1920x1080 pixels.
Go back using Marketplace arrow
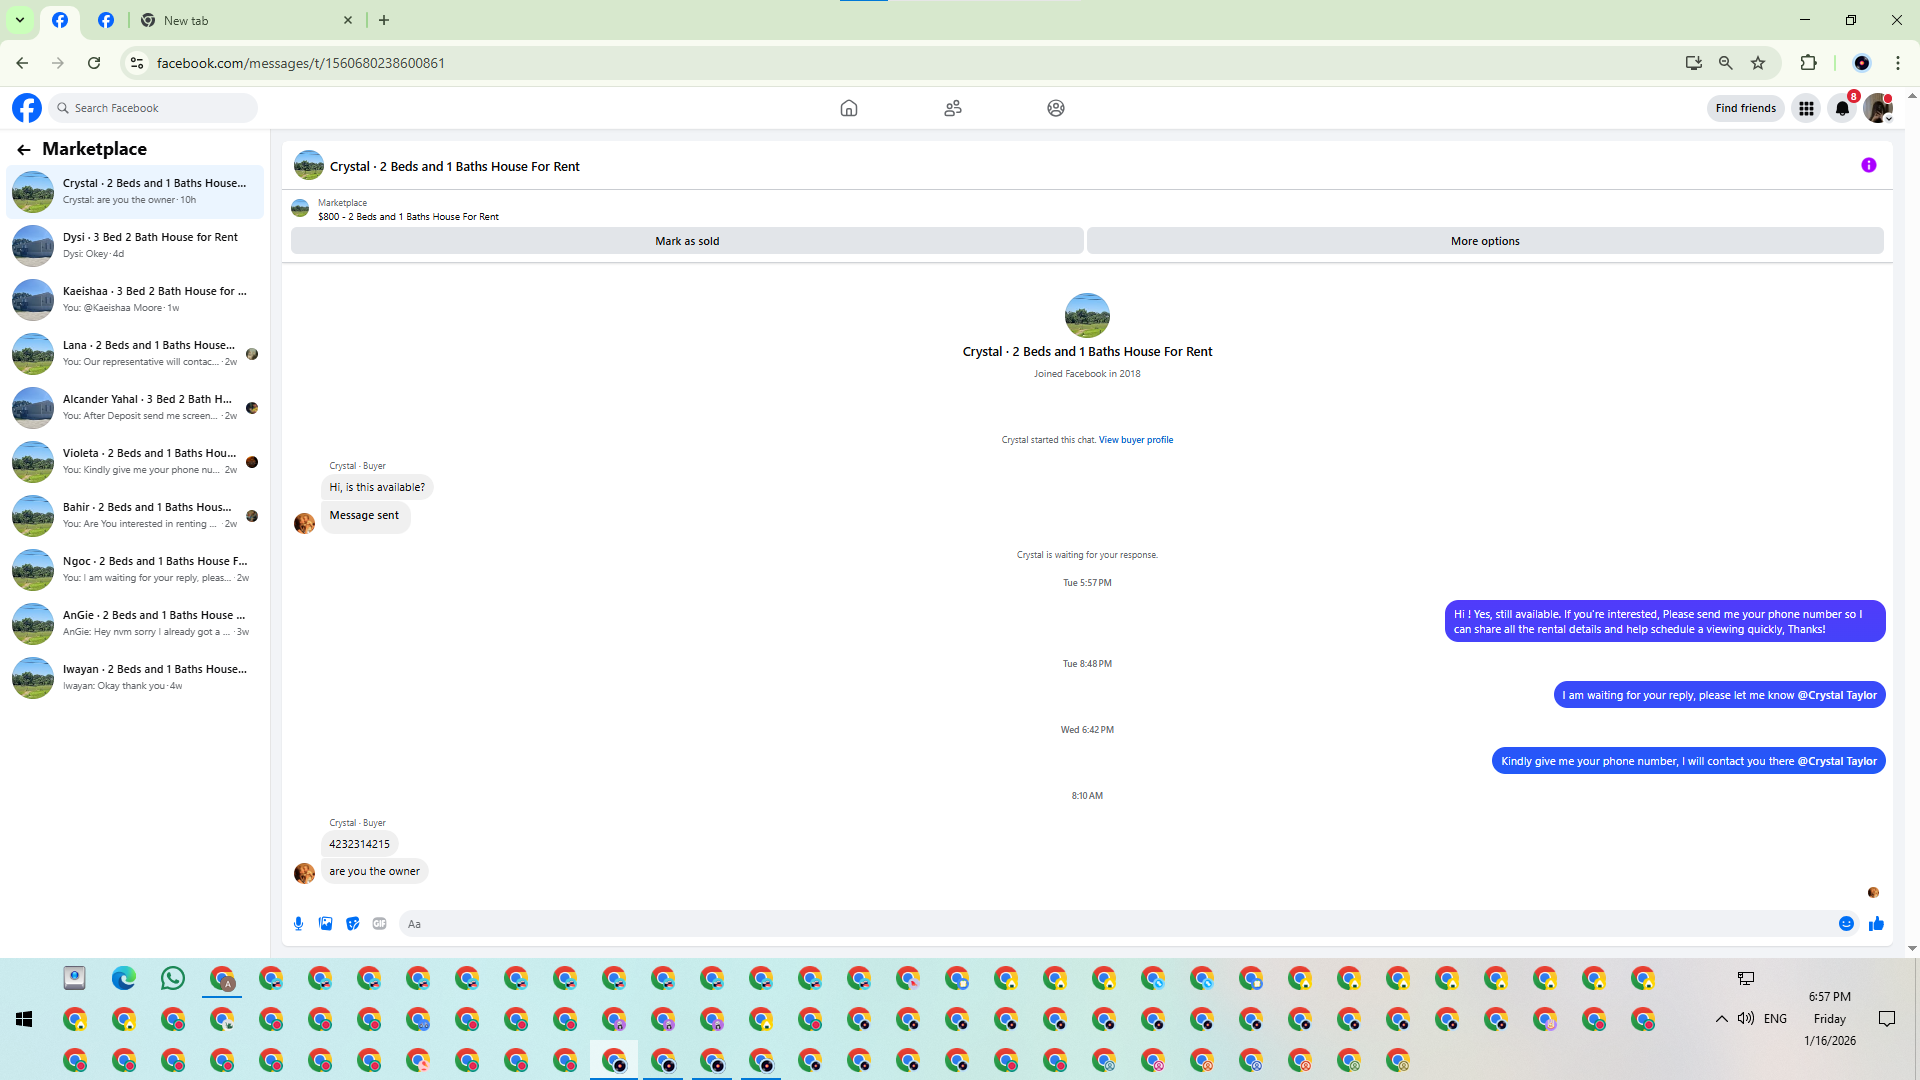[24, 150]
